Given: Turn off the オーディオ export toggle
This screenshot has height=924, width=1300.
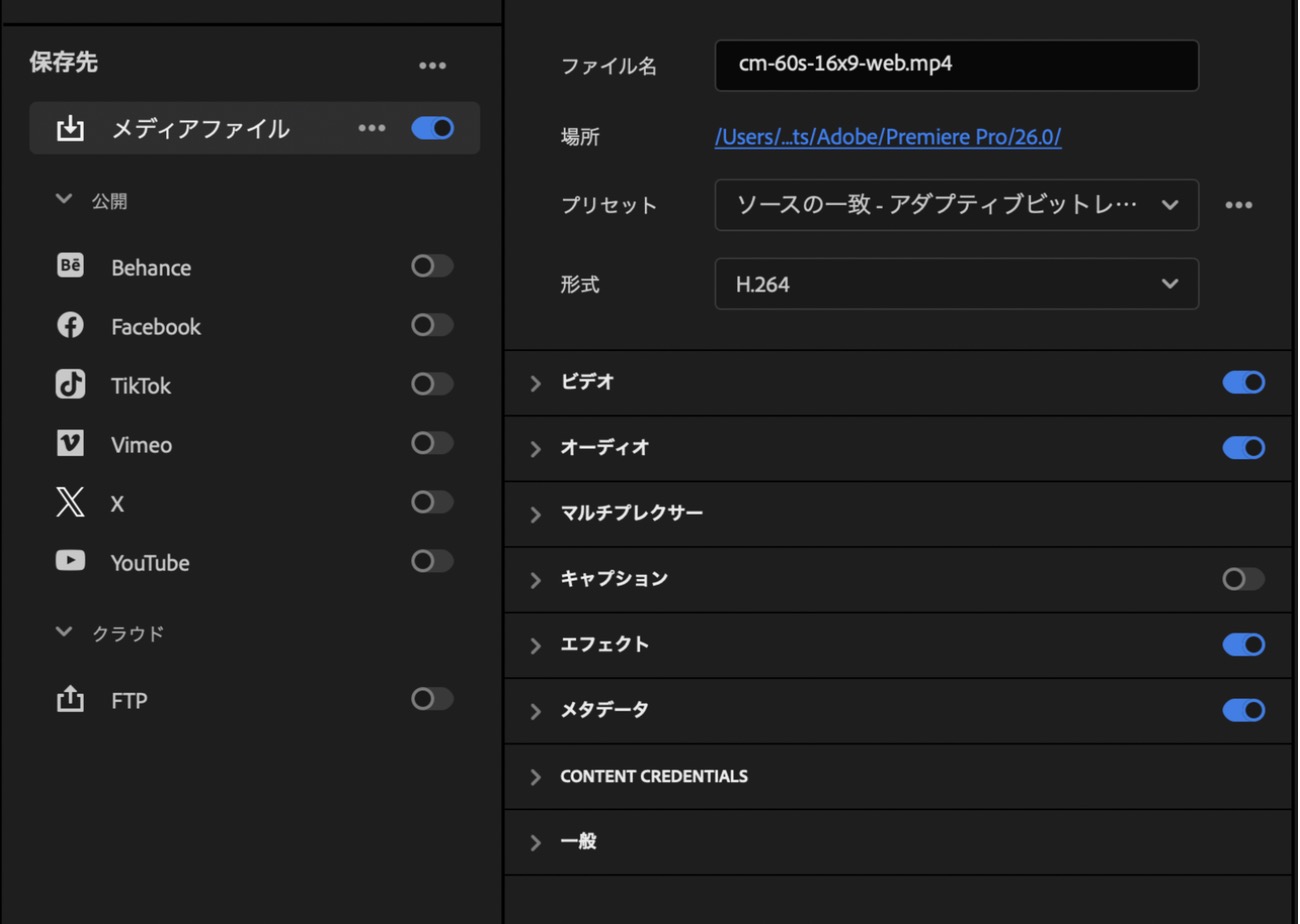Looking at the screenshot, I should tap(1244, 447).
